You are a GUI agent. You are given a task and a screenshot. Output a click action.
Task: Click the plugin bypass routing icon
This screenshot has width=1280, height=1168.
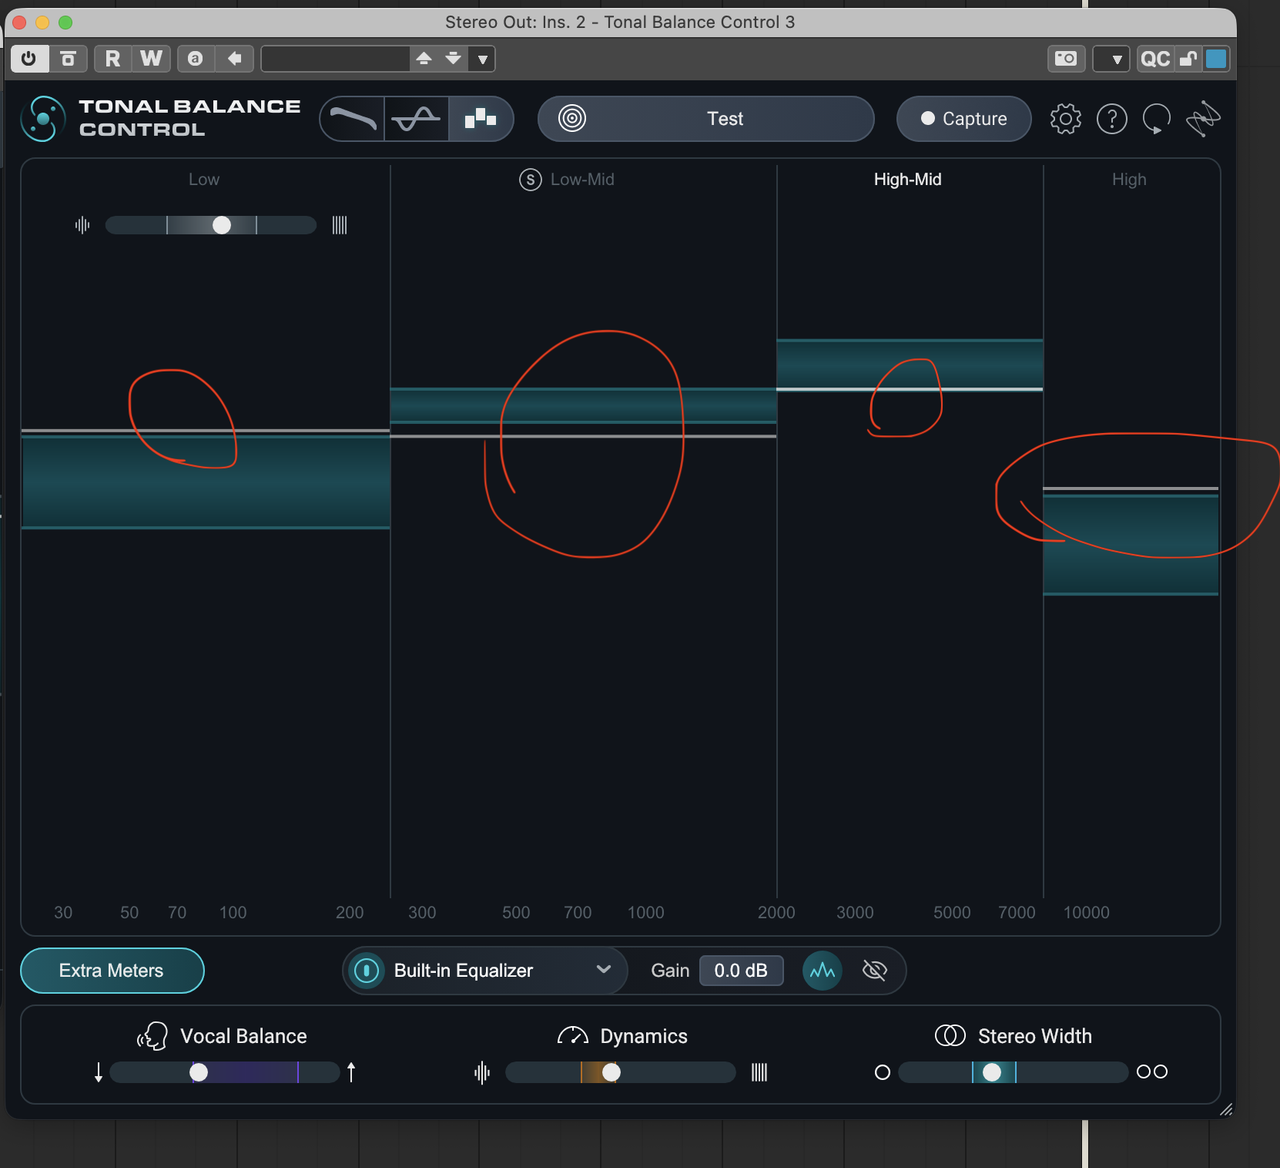pos(68,59)
